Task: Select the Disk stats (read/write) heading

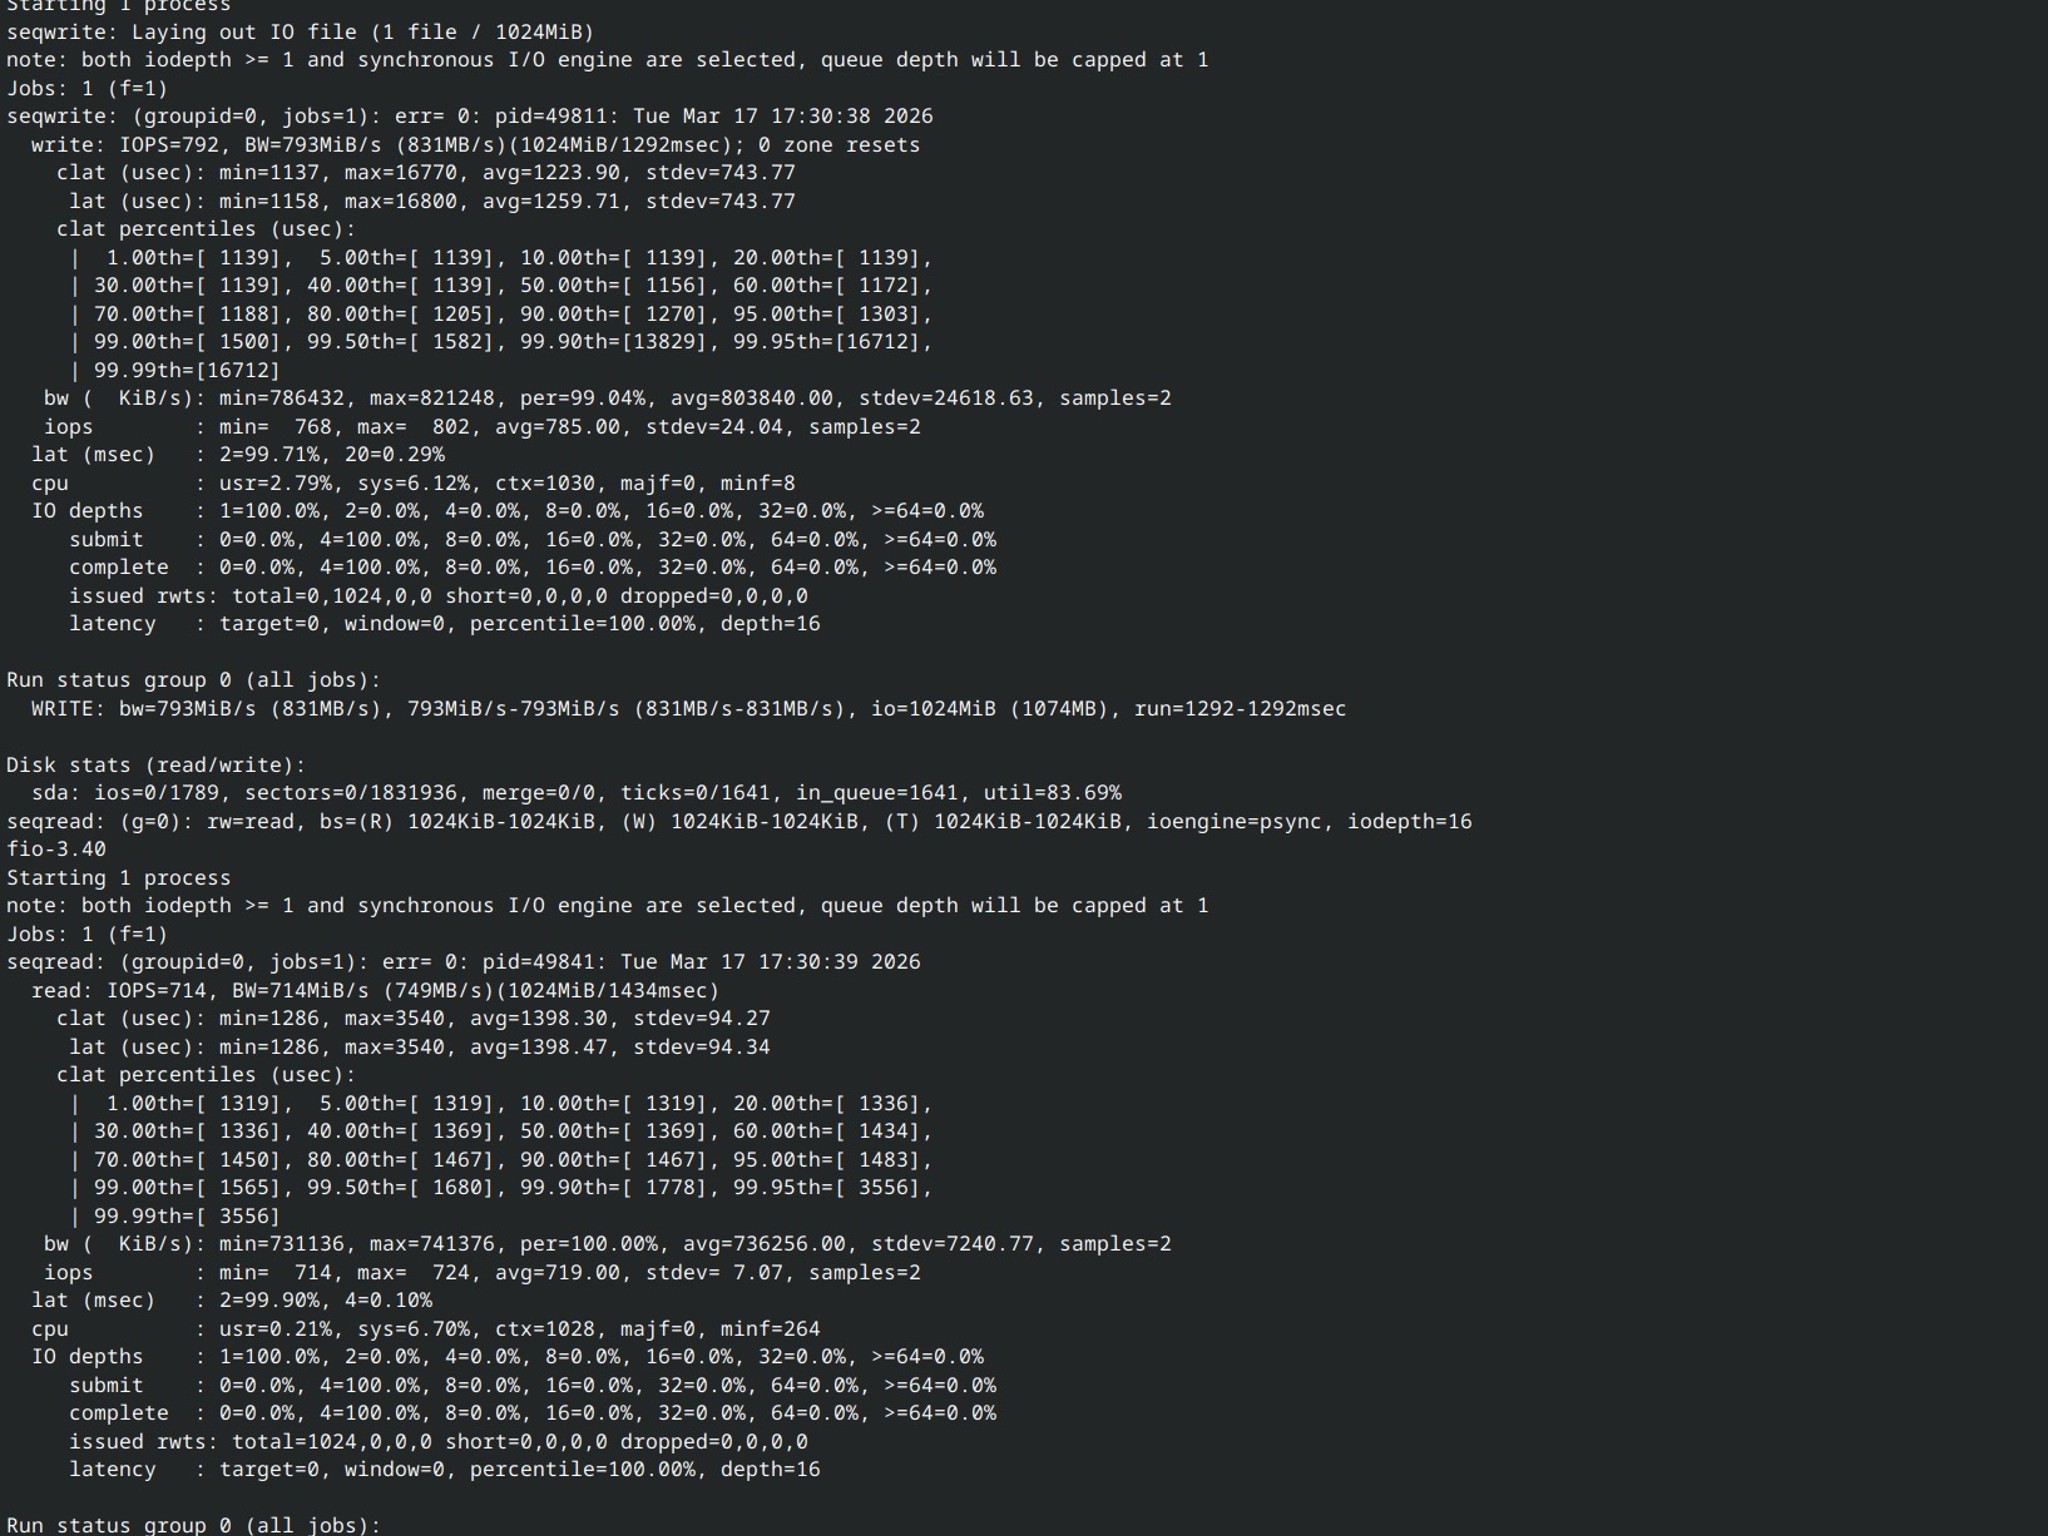Action: click(x=156, y=765)
